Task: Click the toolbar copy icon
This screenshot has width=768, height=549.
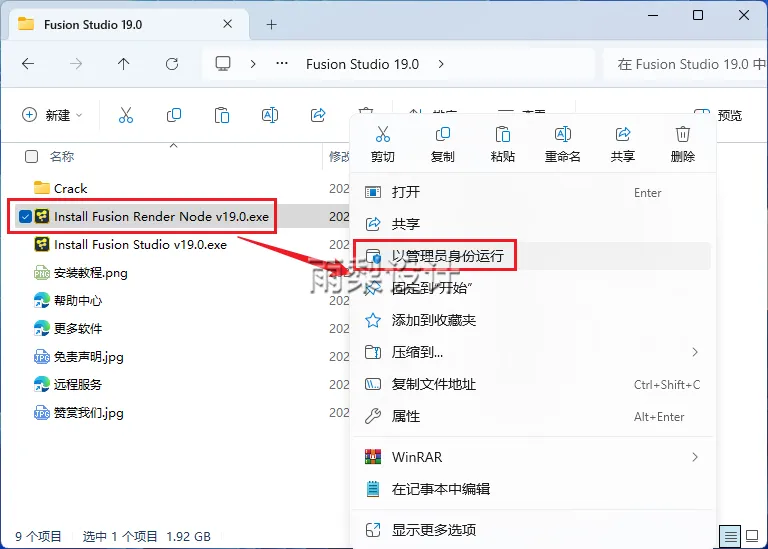Action: pyautogui.click(x=174, y=116)
